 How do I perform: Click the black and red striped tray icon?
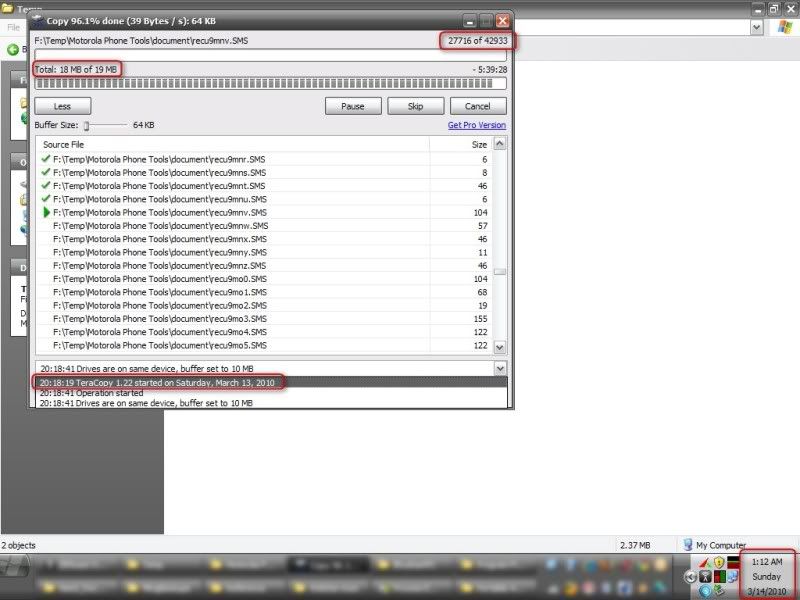click(733, 563)
